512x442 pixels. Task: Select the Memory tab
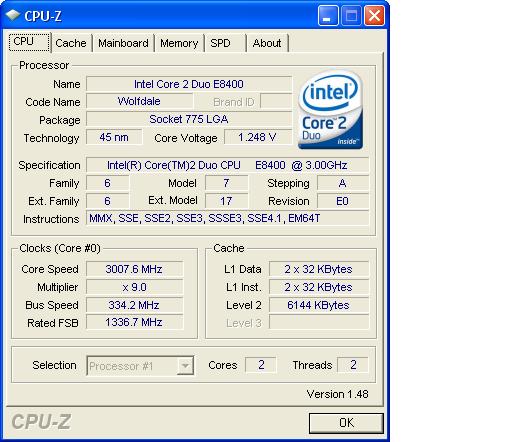(179, 43)
